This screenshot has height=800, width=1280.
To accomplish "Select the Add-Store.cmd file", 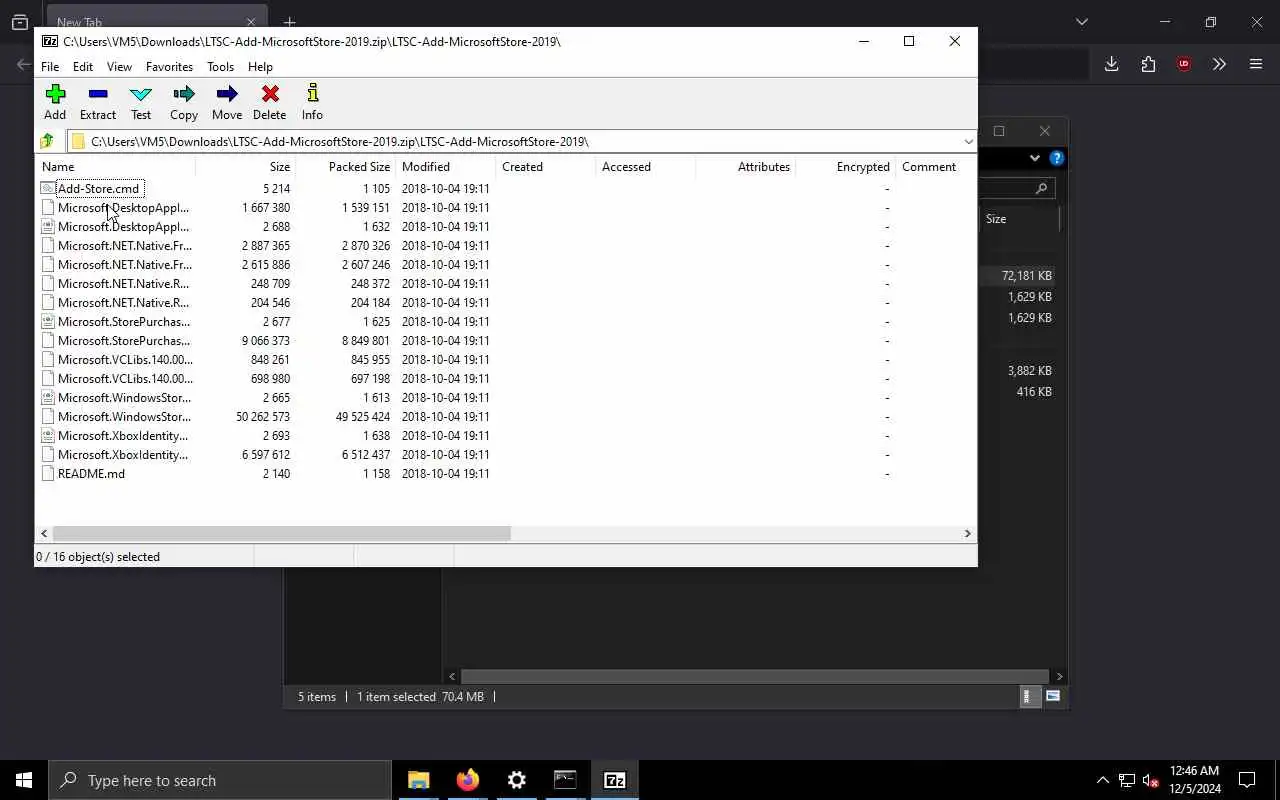I will coord(98,188).
